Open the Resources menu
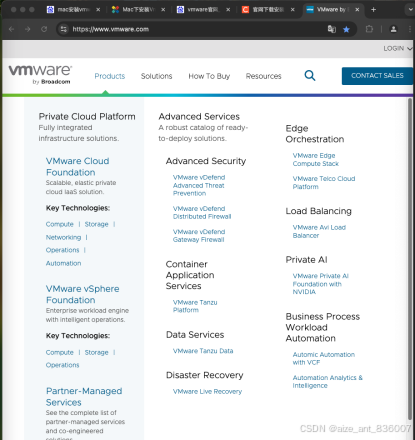This screenshot has height=440, width=415. tap(263, 76)
